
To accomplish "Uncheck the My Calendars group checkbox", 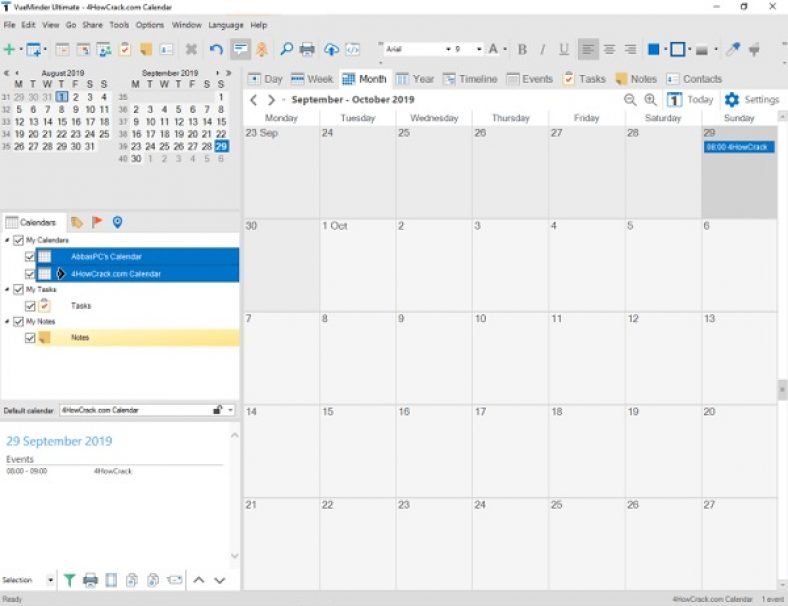I will point(18,240).
